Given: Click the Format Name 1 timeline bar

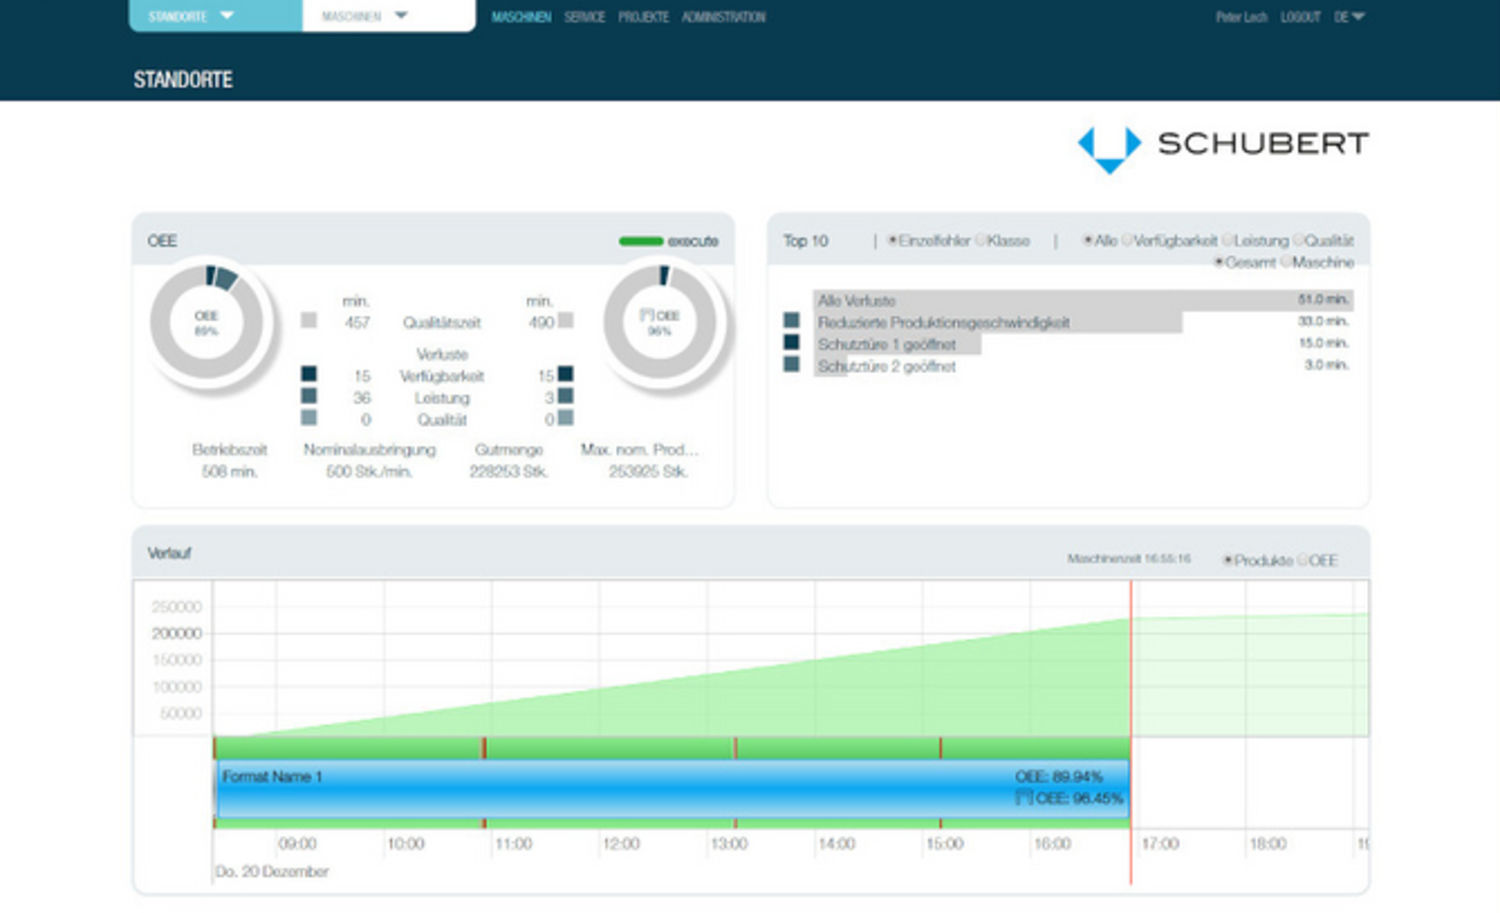Looking at the screenshot, I should pos(673,788).
